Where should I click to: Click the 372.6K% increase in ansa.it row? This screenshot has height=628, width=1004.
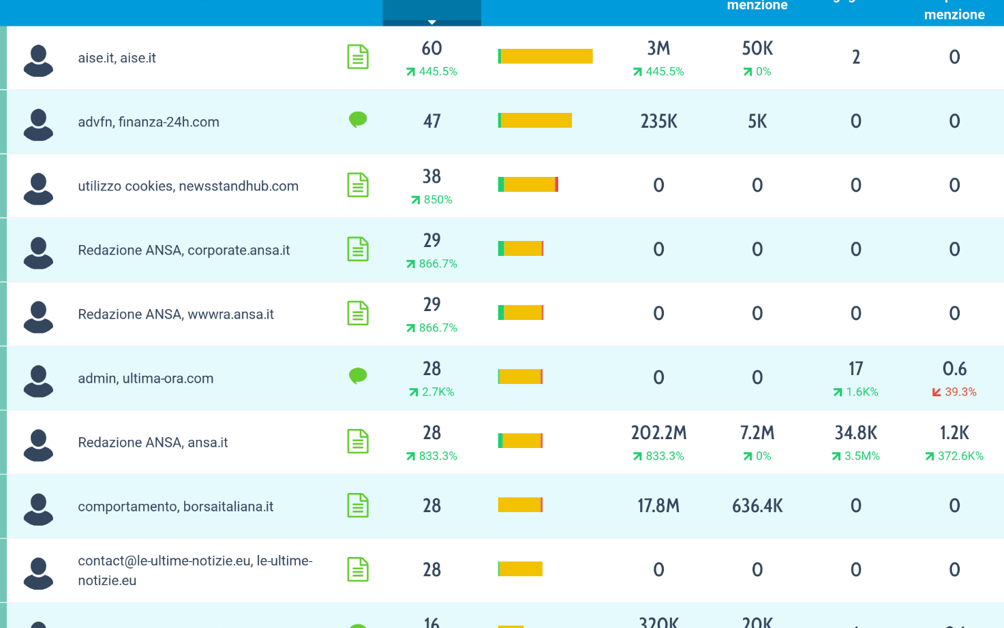click(x=954, y=456)
